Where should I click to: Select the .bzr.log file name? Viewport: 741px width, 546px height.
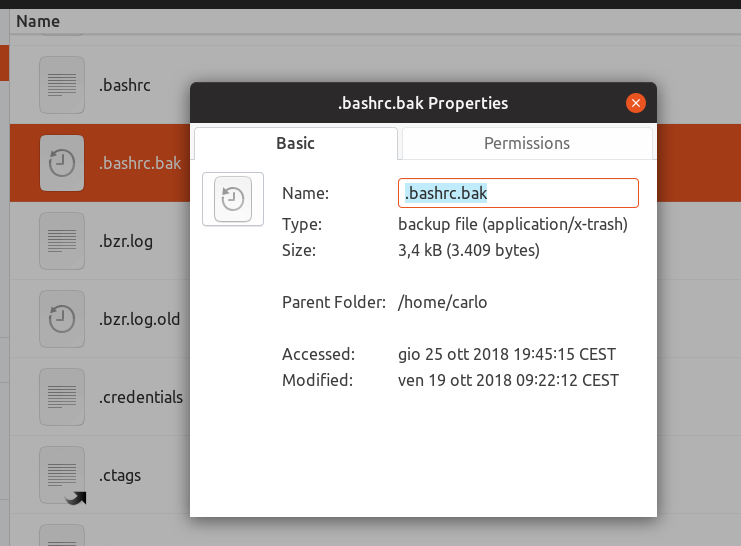126,241
